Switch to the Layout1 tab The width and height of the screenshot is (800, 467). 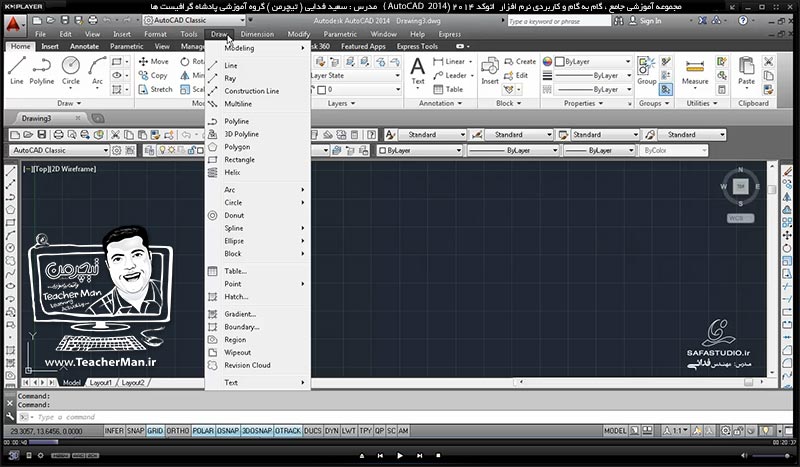tap(101, 382)
